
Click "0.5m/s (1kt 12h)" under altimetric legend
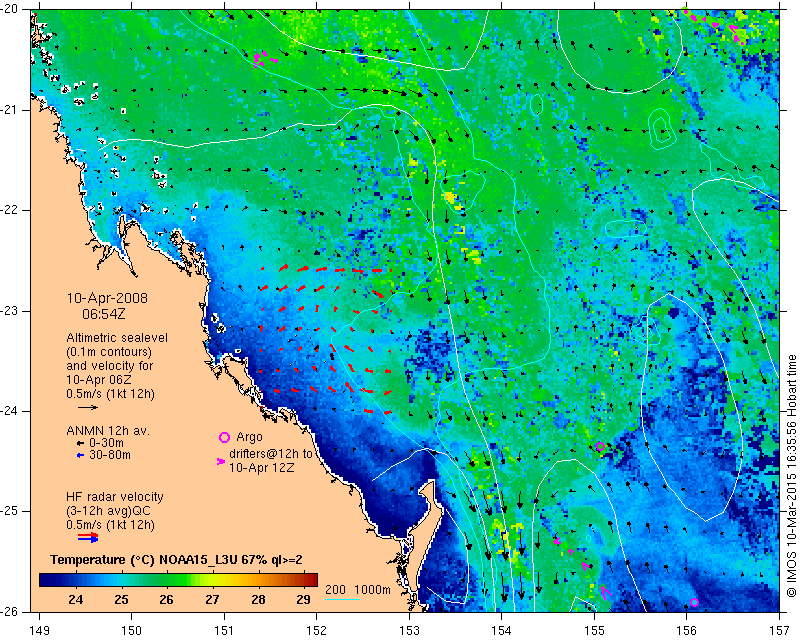pyautogui.click(x=110, y=394)
